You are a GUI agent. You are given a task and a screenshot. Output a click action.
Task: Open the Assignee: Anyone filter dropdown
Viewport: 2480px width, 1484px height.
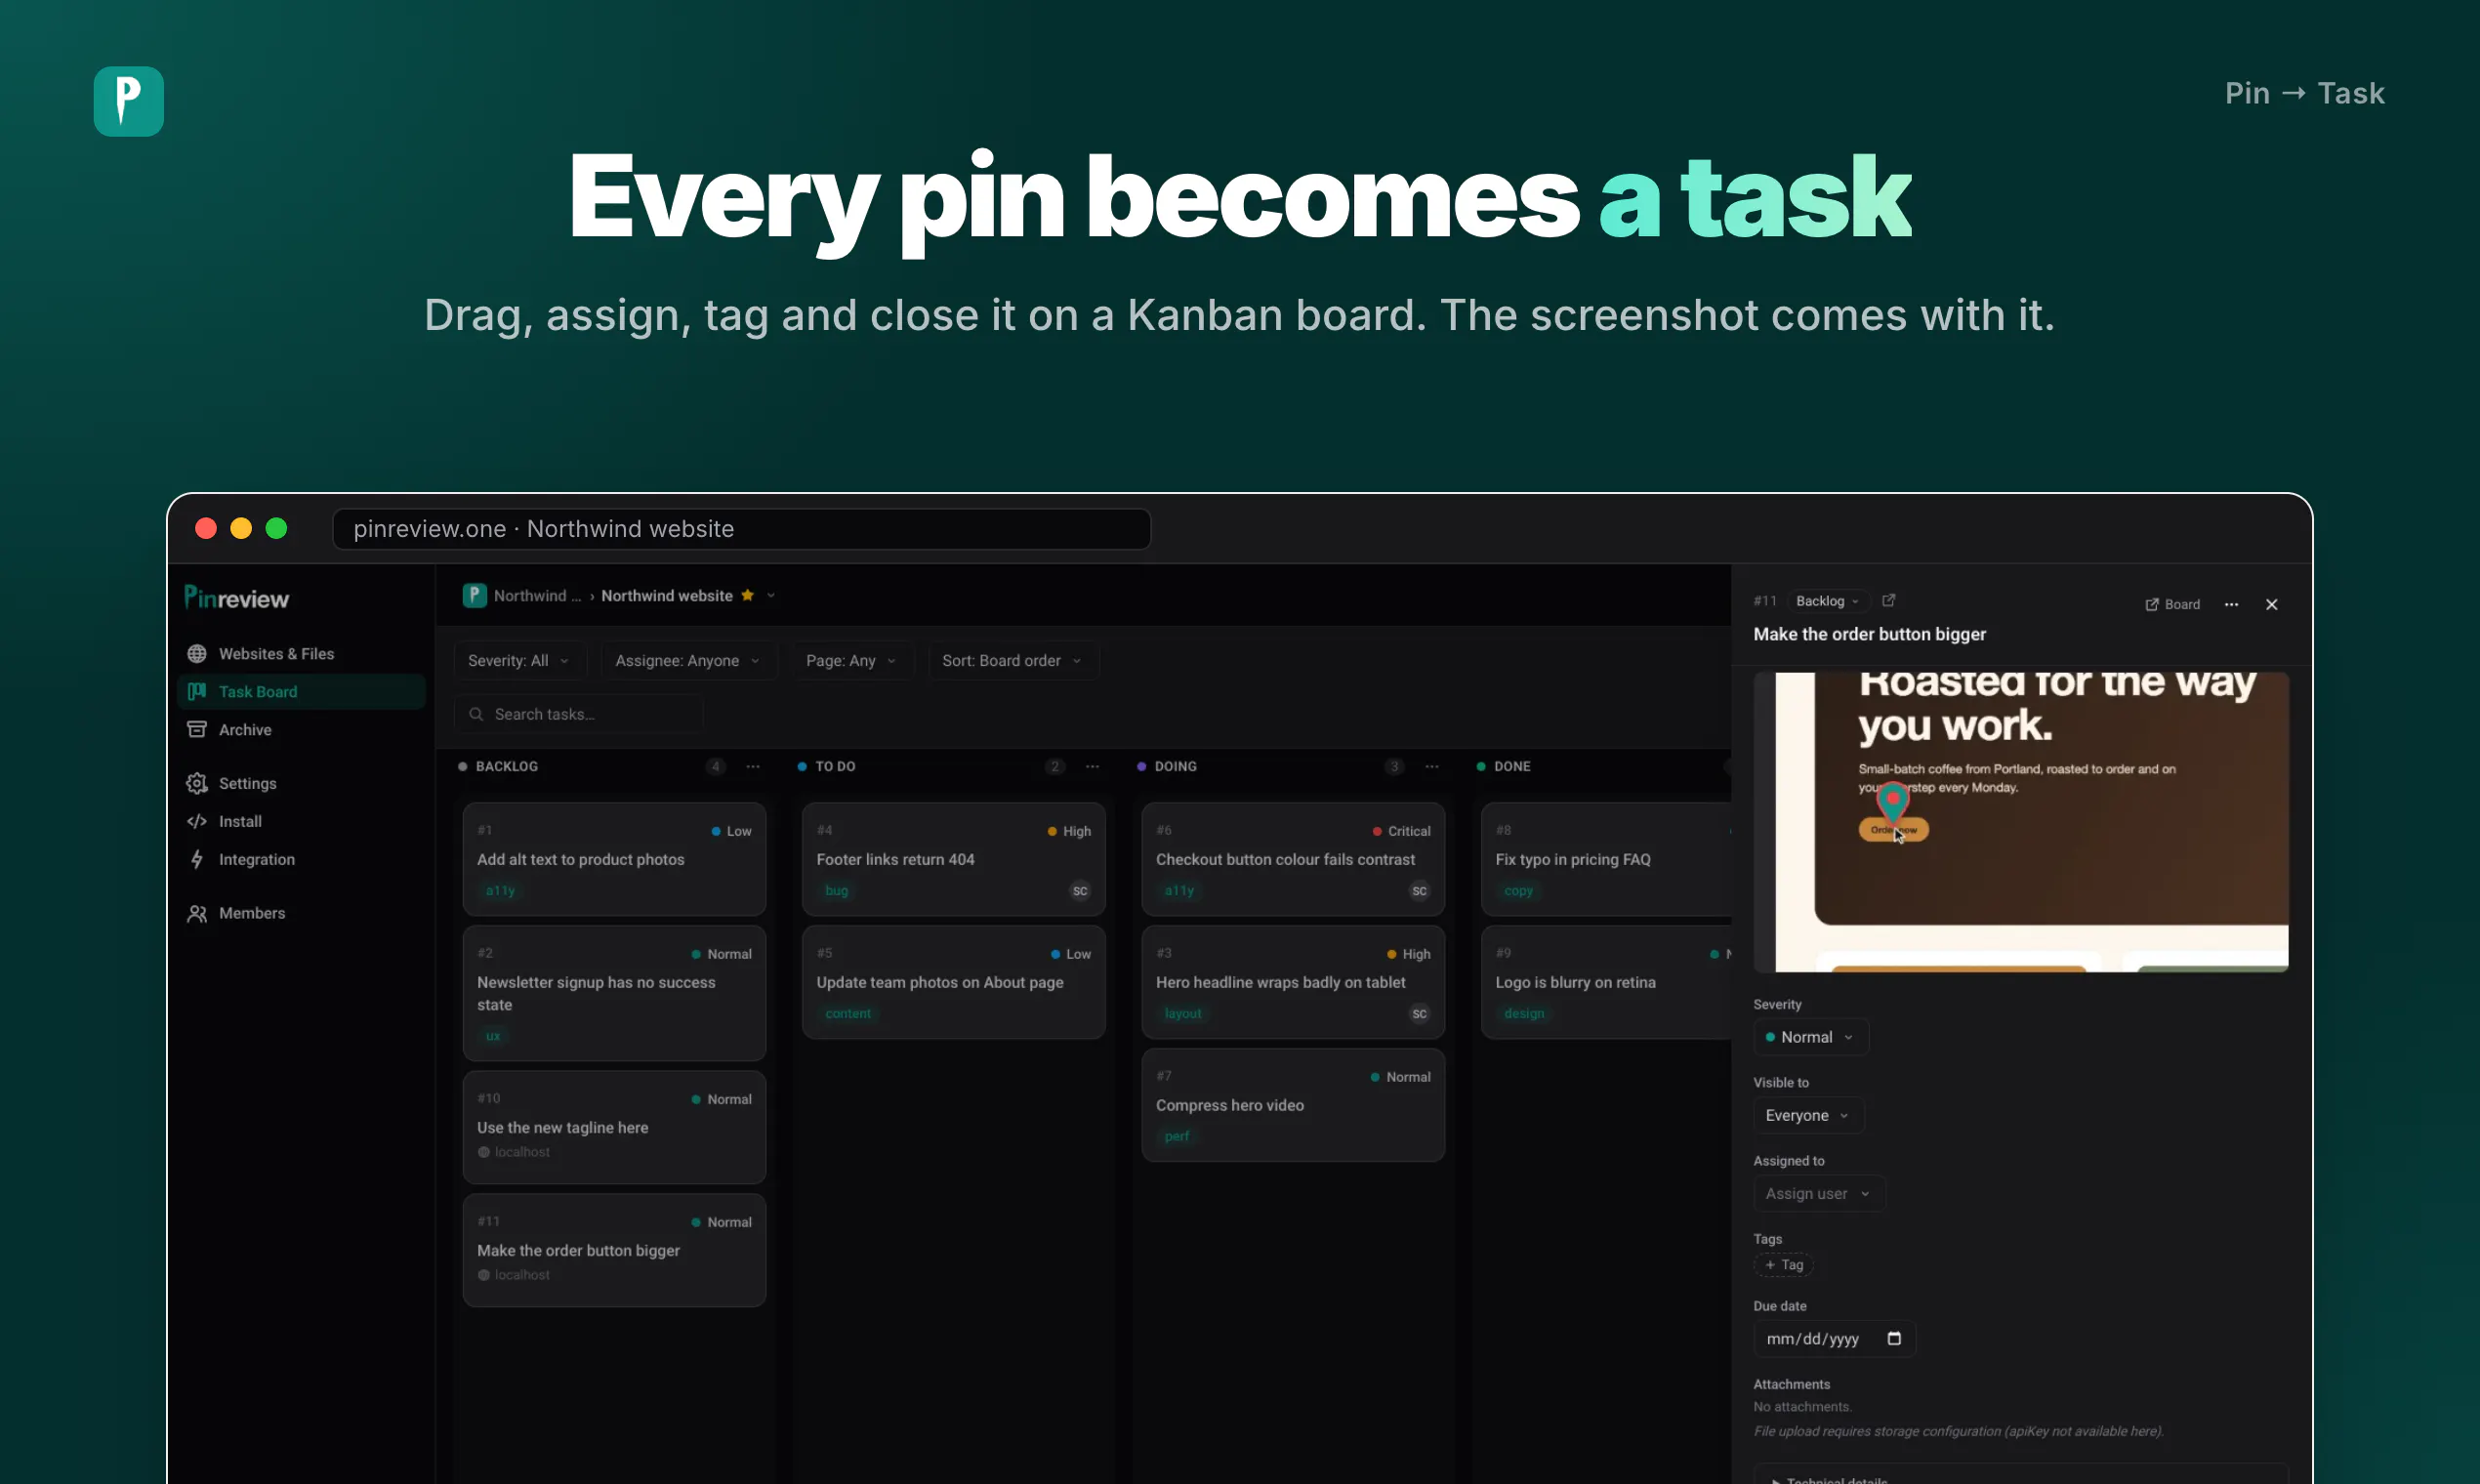tap(688, 660)
